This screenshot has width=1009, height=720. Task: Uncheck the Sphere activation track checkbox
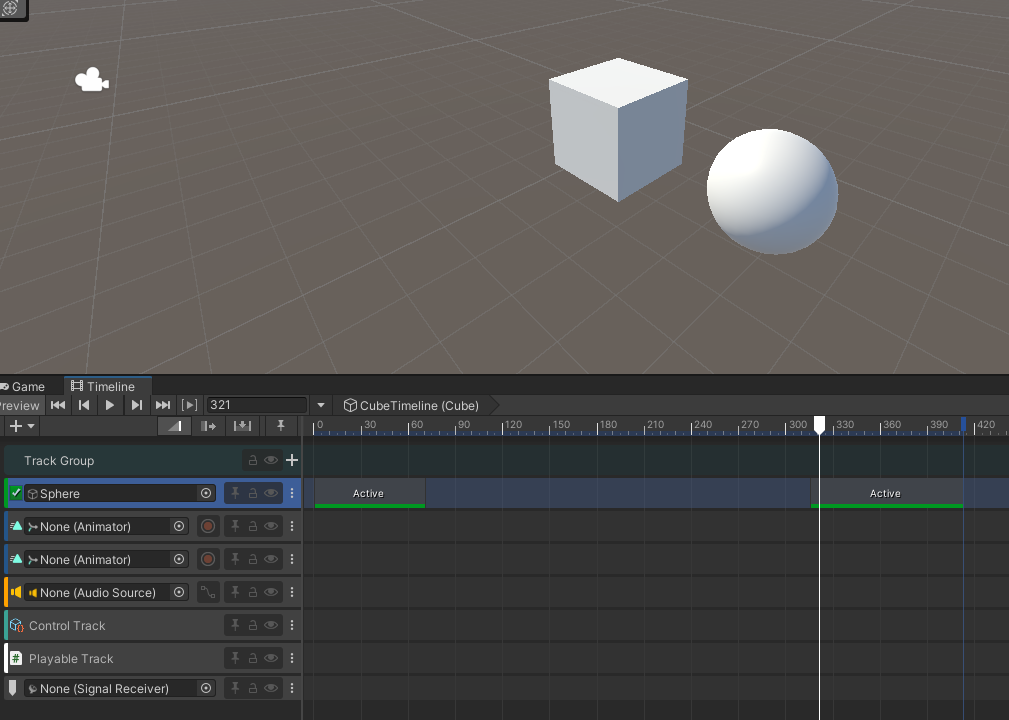pyautogui.click(x=16, y=493)
